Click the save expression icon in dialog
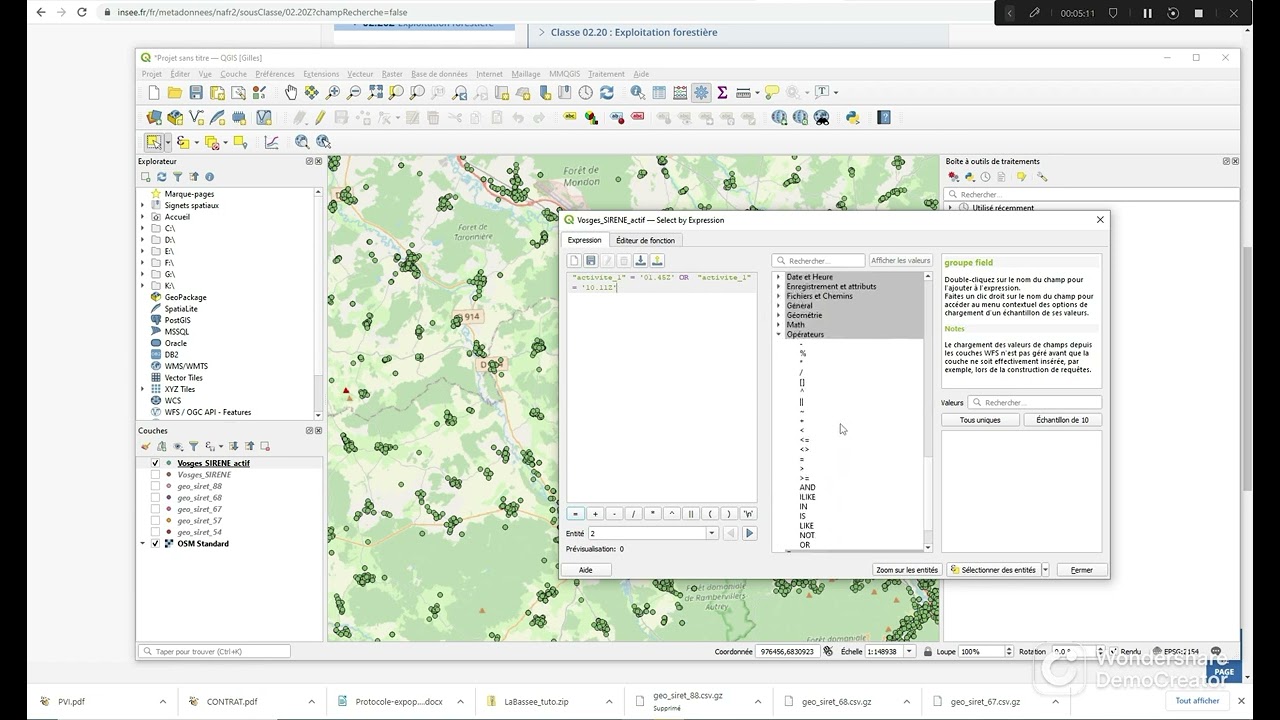Viewport: 1280px width, 720px height. (591, 260)
